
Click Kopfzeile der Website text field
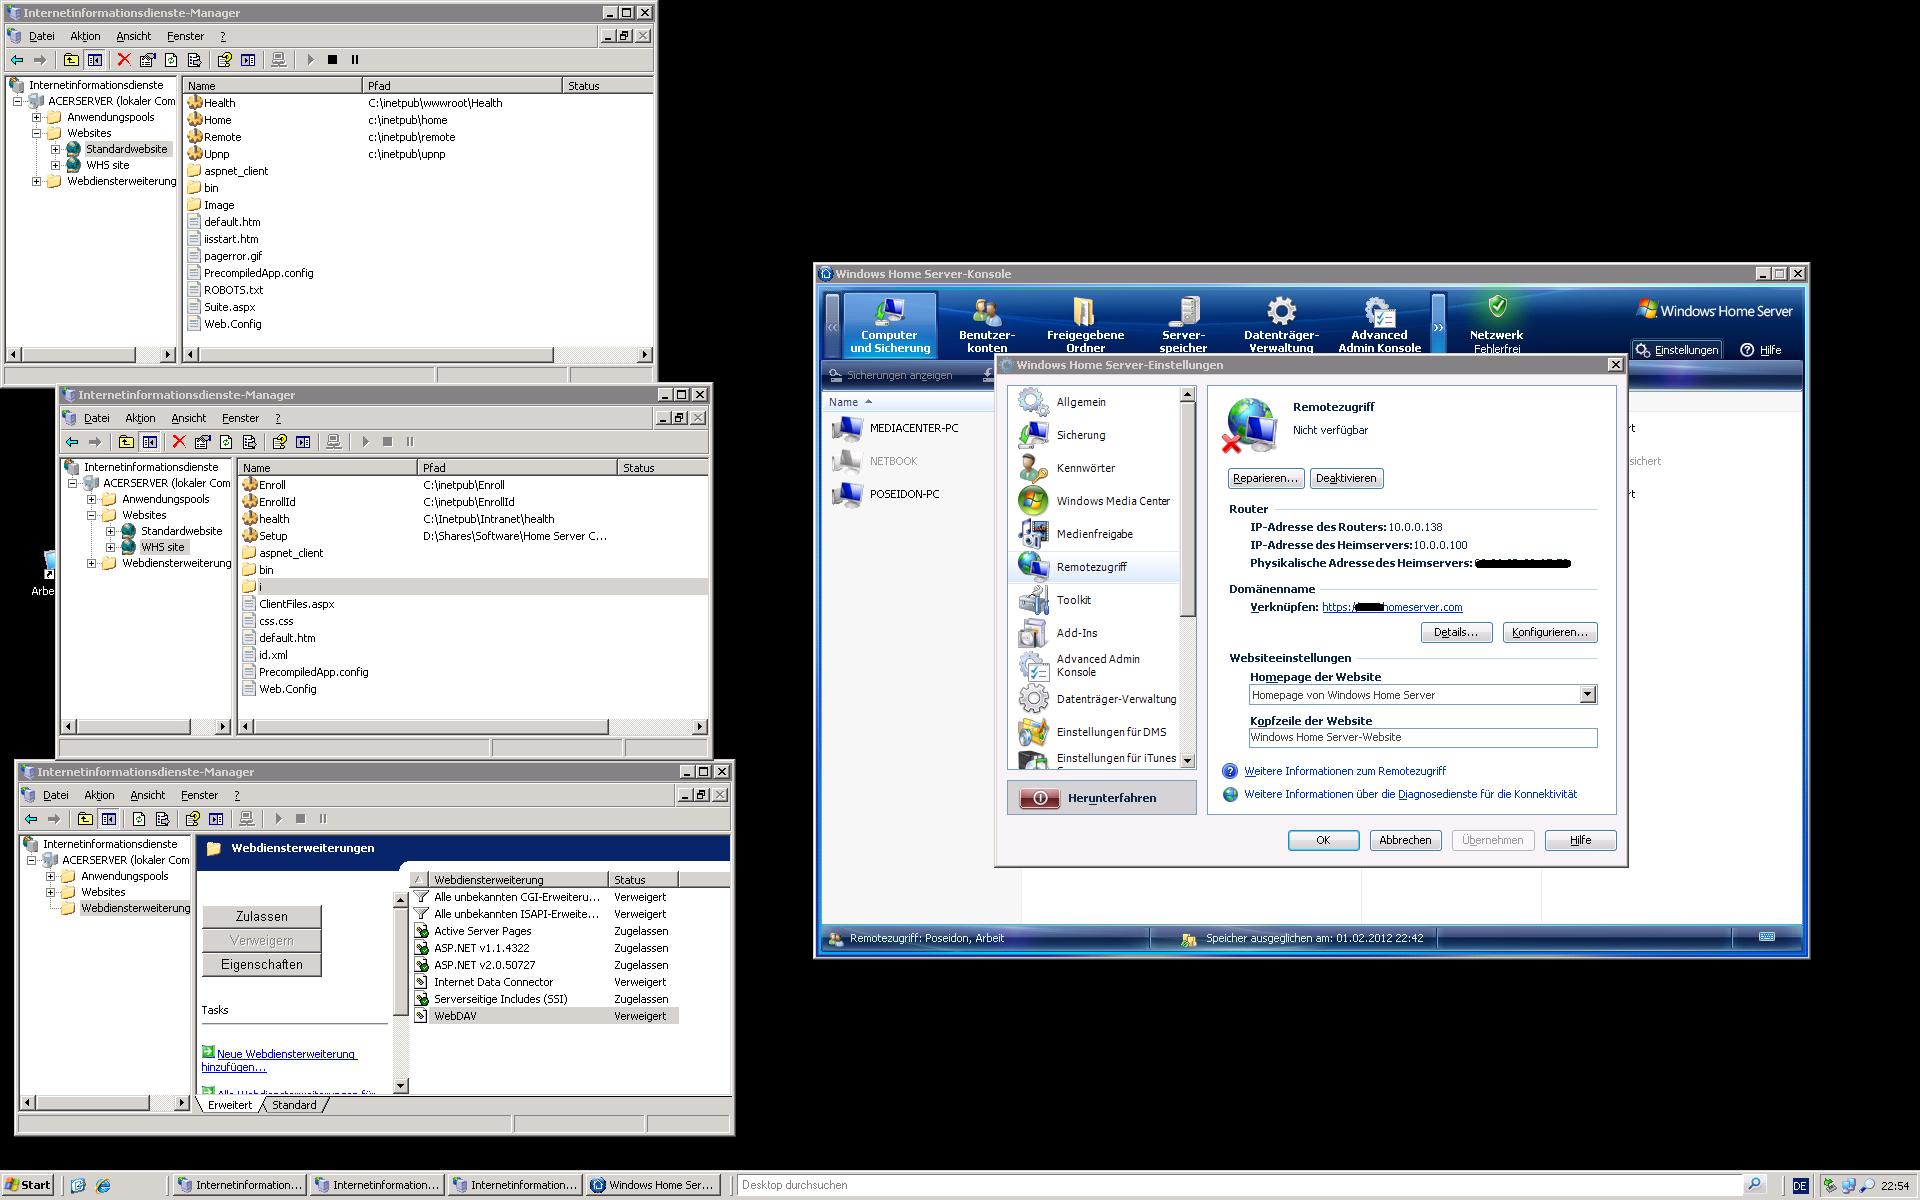coord(1423,737)
